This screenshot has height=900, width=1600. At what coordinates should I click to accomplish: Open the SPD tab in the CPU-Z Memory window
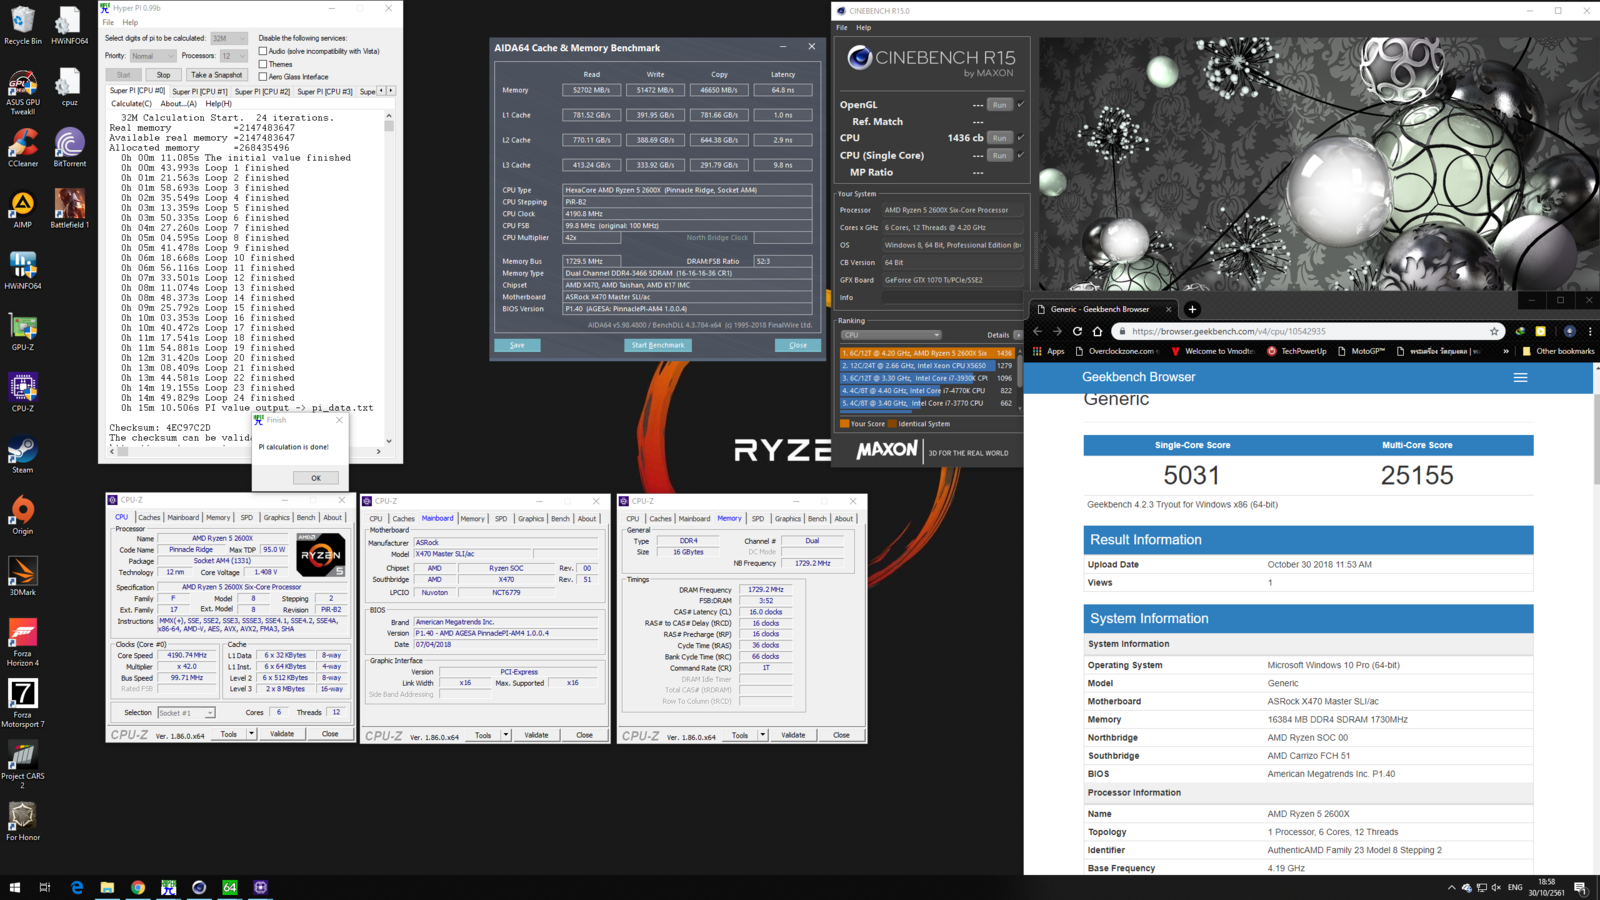point(758,519)
